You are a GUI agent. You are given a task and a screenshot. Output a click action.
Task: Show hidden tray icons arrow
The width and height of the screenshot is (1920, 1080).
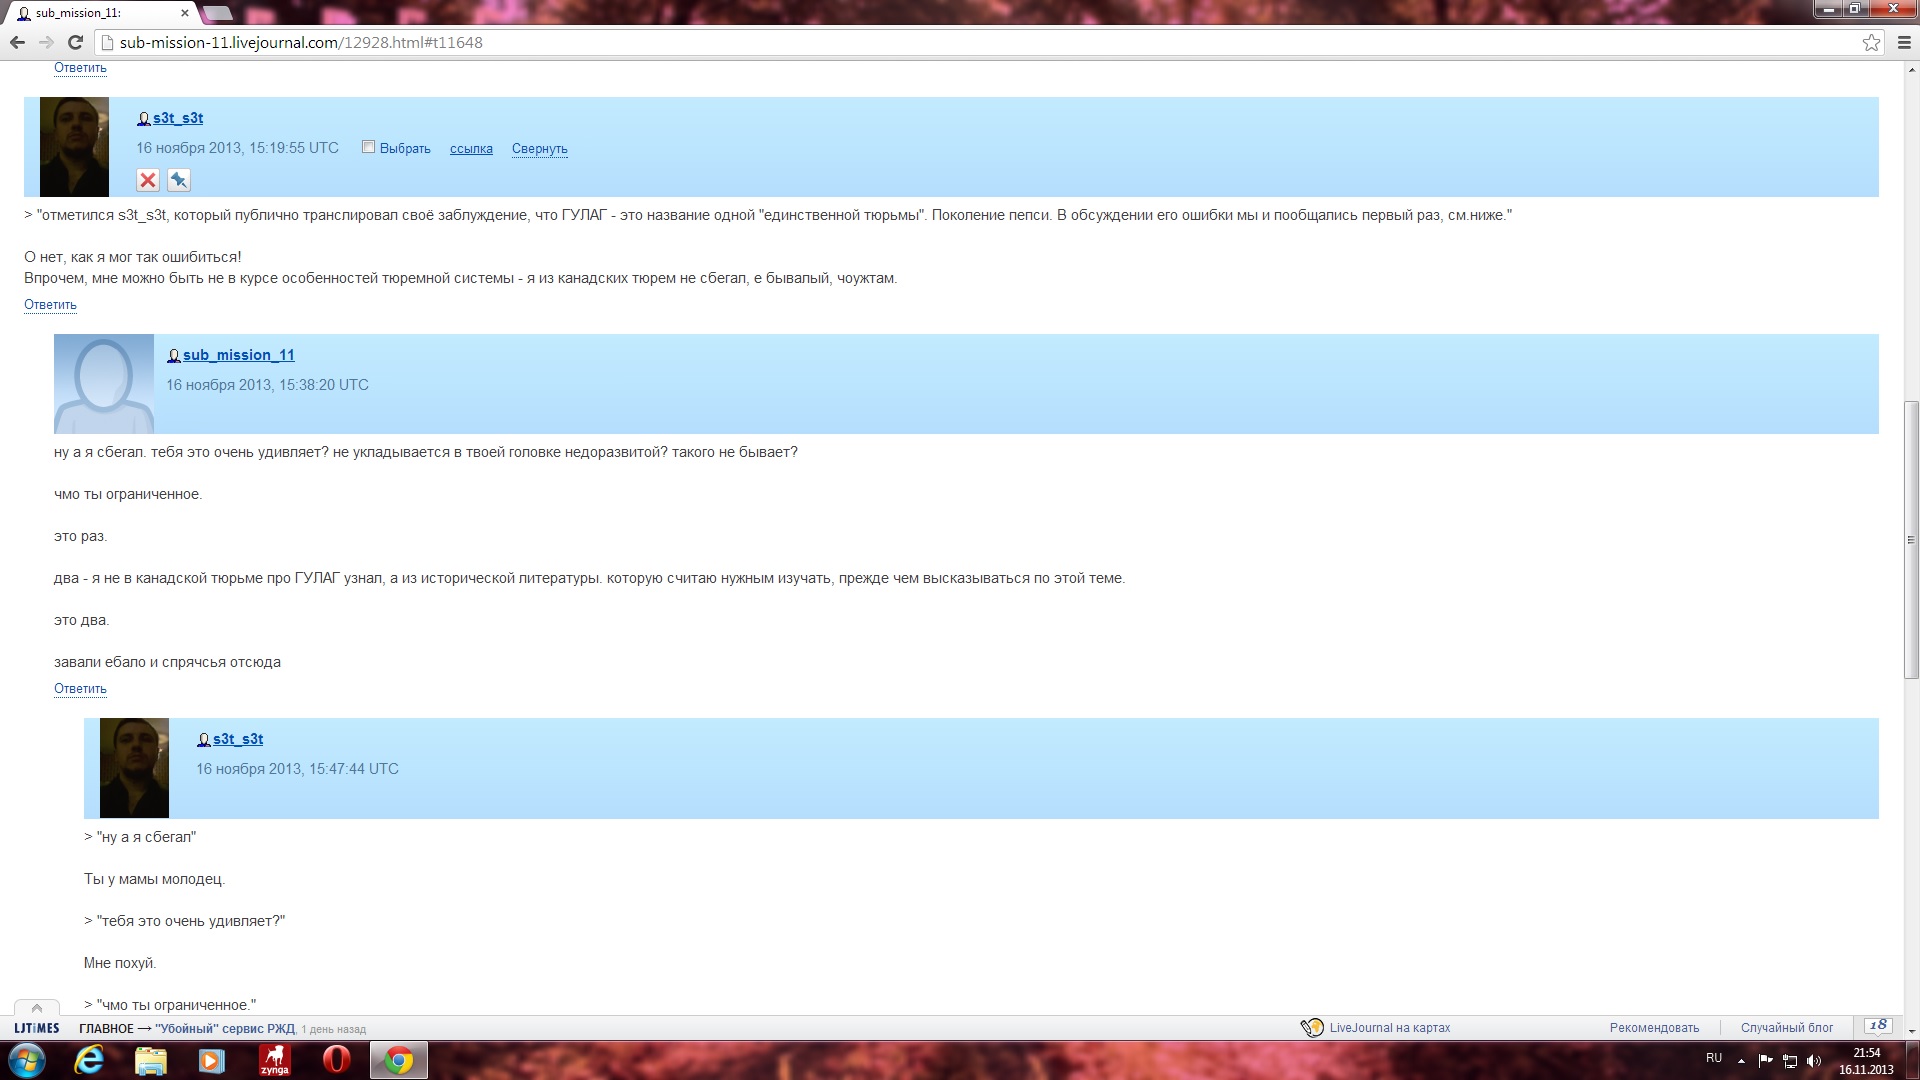(1741, 1060)
